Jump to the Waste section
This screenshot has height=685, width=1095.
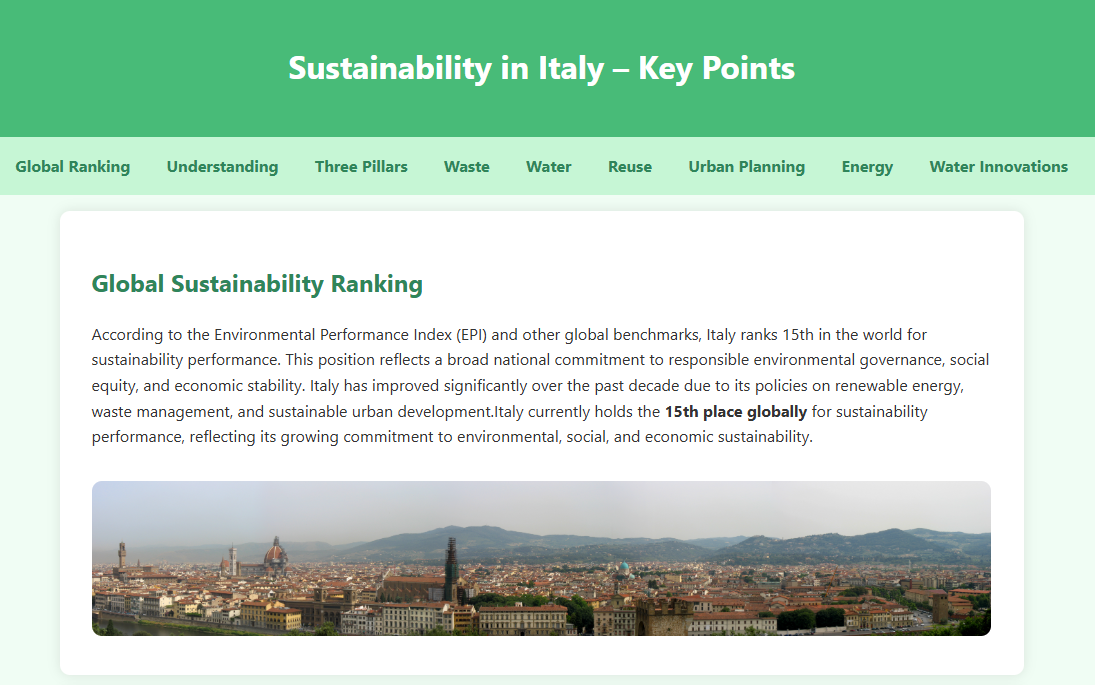(x=466, y=167)
